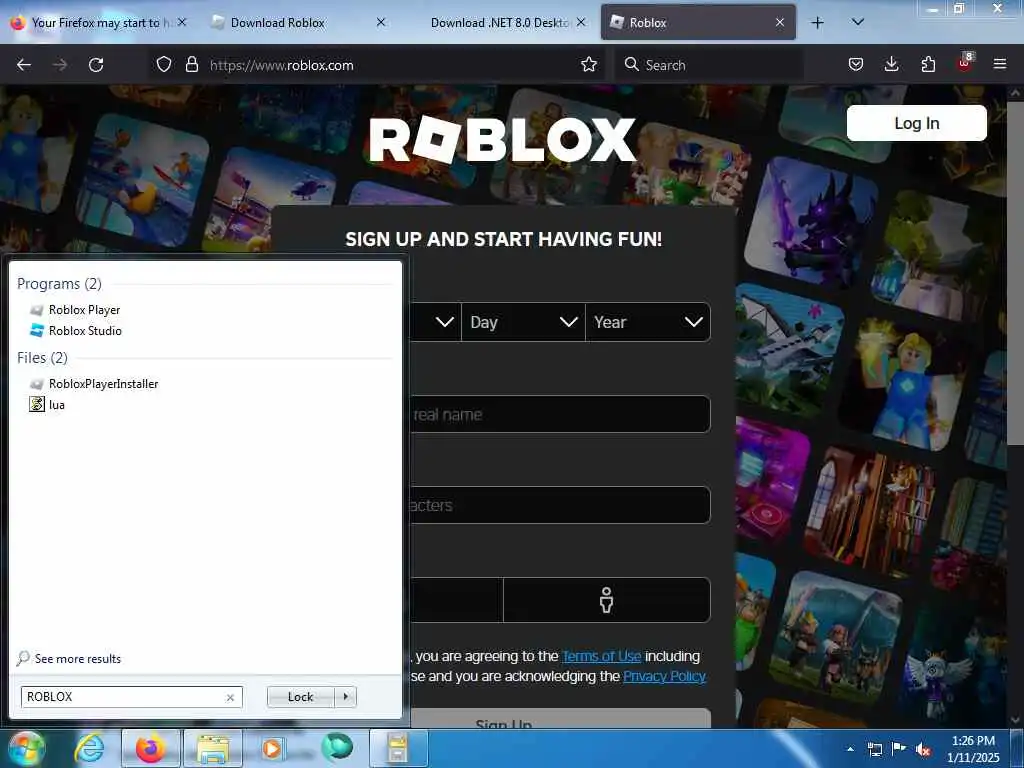Reload the roblox.com page
The image size is (1024, 768).
pos(96,65)
